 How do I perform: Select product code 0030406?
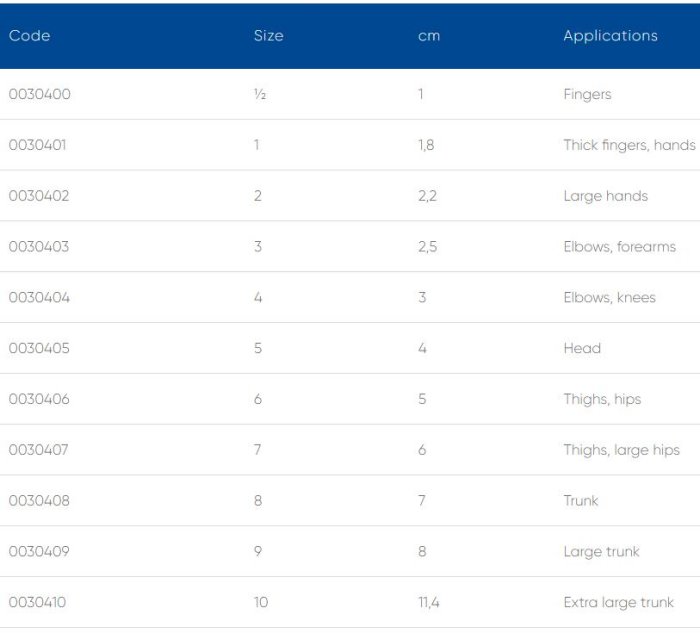tap(39, 399)
